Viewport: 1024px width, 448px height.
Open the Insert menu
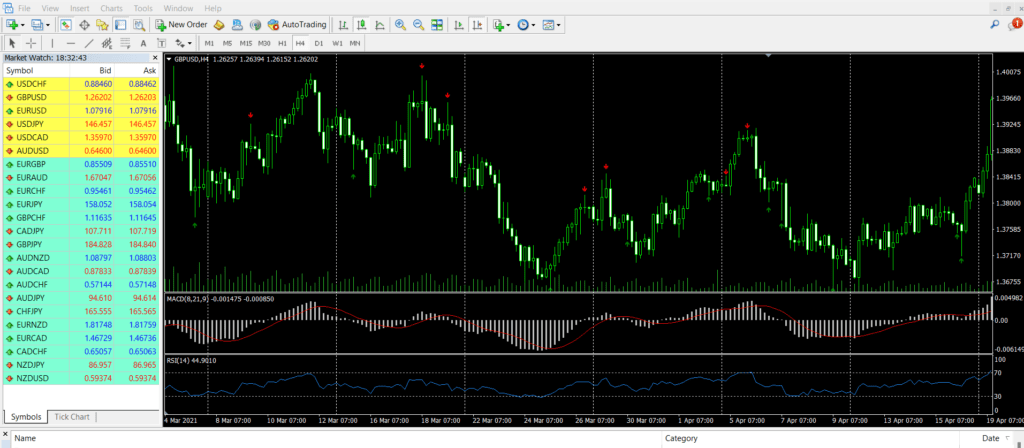pyautogui.click(x=80, y=8)
